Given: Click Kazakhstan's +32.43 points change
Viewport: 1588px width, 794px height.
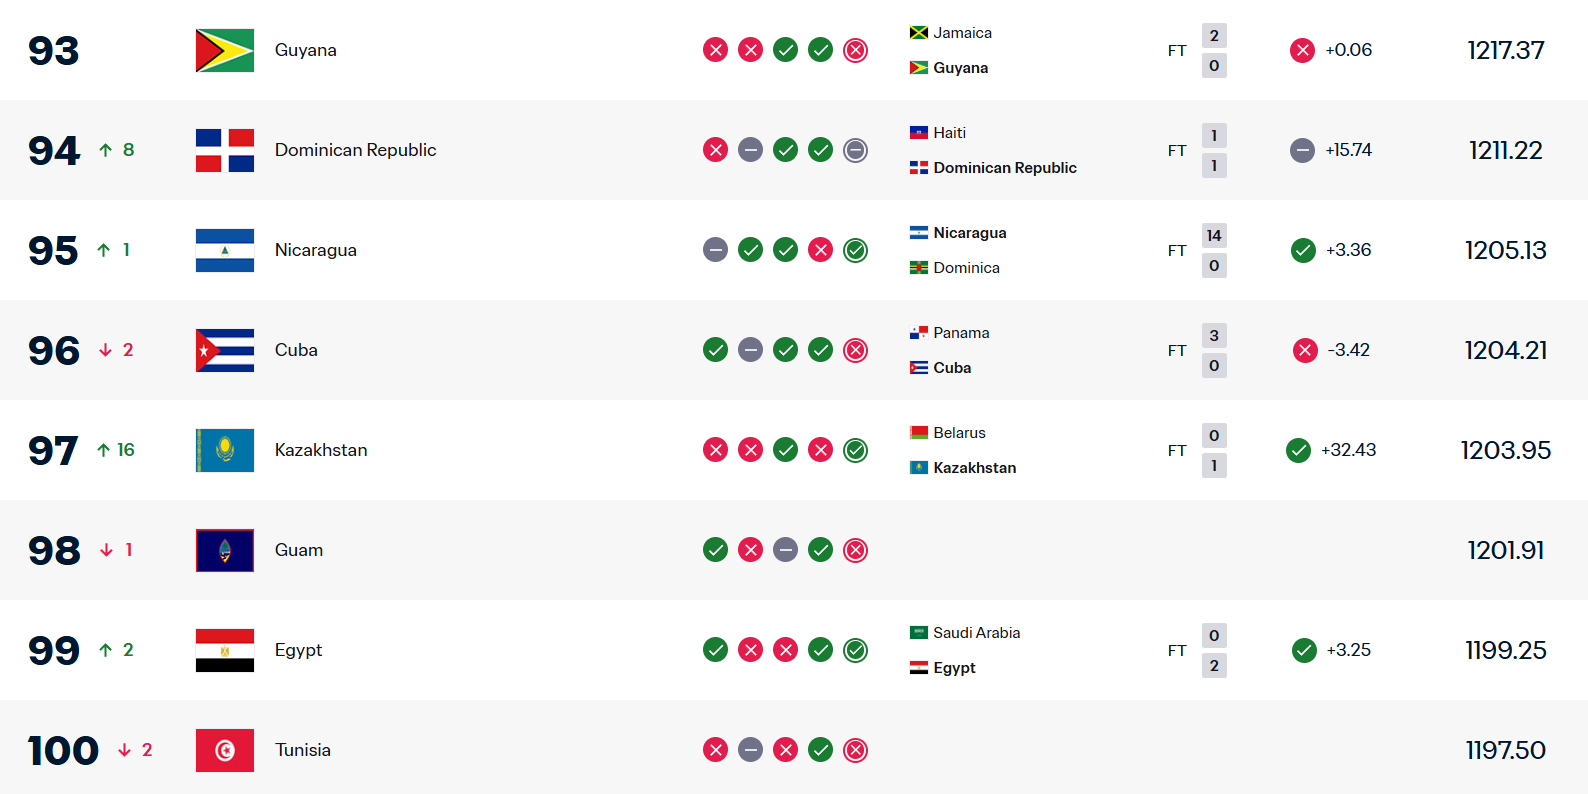Looking at the screenshot, I should 1348,450.
